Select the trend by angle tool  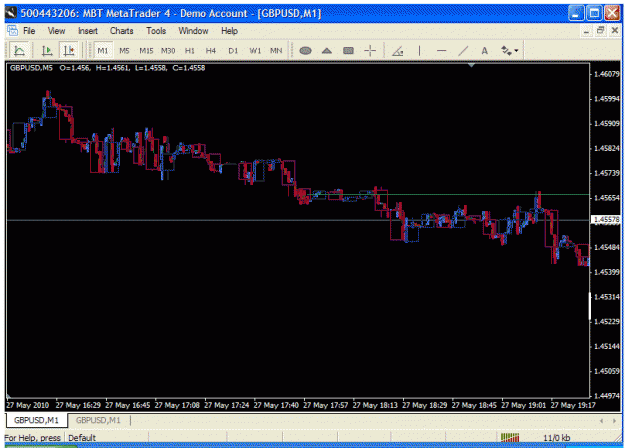pyautogui.click(x=398, y=51)
